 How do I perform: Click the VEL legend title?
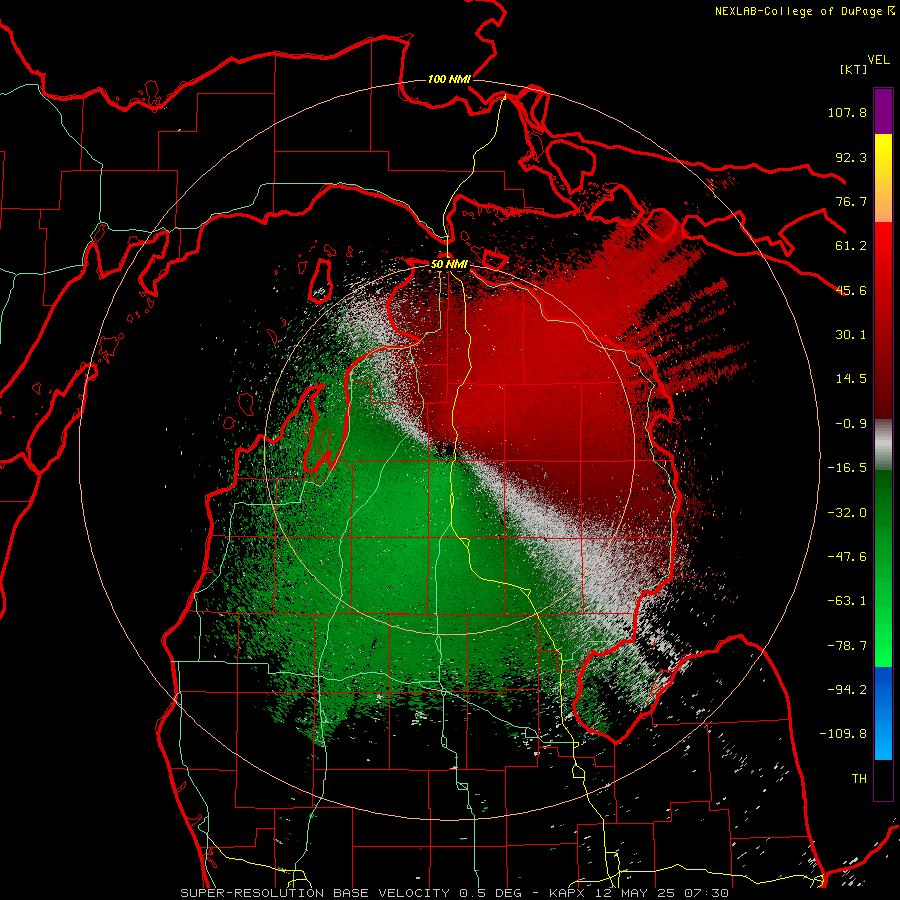[x=878, y=60]
